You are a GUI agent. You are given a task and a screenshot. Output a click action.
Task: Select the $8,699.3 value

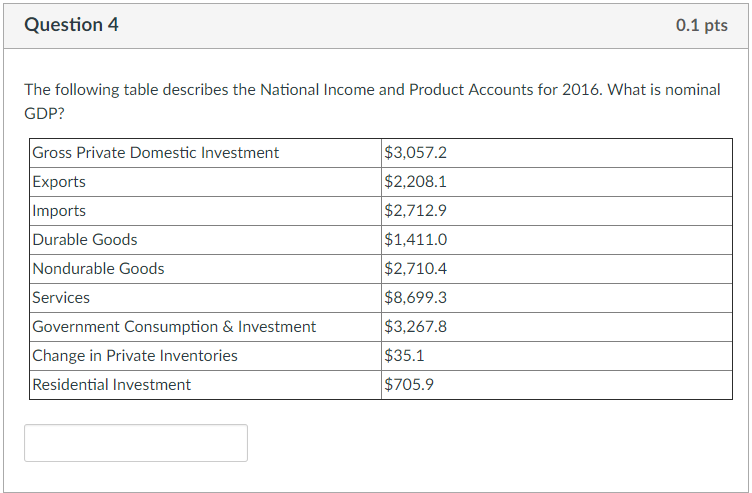coord(415,298)
